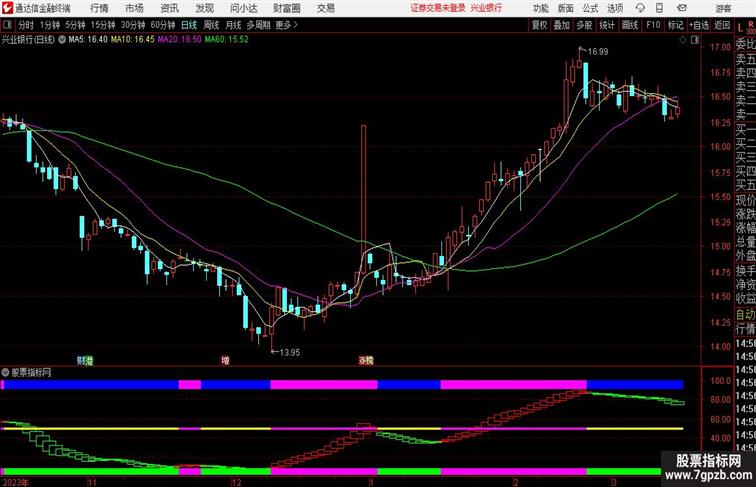Image resolution: width=756 pixels, height=487 pixels.
Task: Open the 交易 menu
Action: tap(325, 8)
